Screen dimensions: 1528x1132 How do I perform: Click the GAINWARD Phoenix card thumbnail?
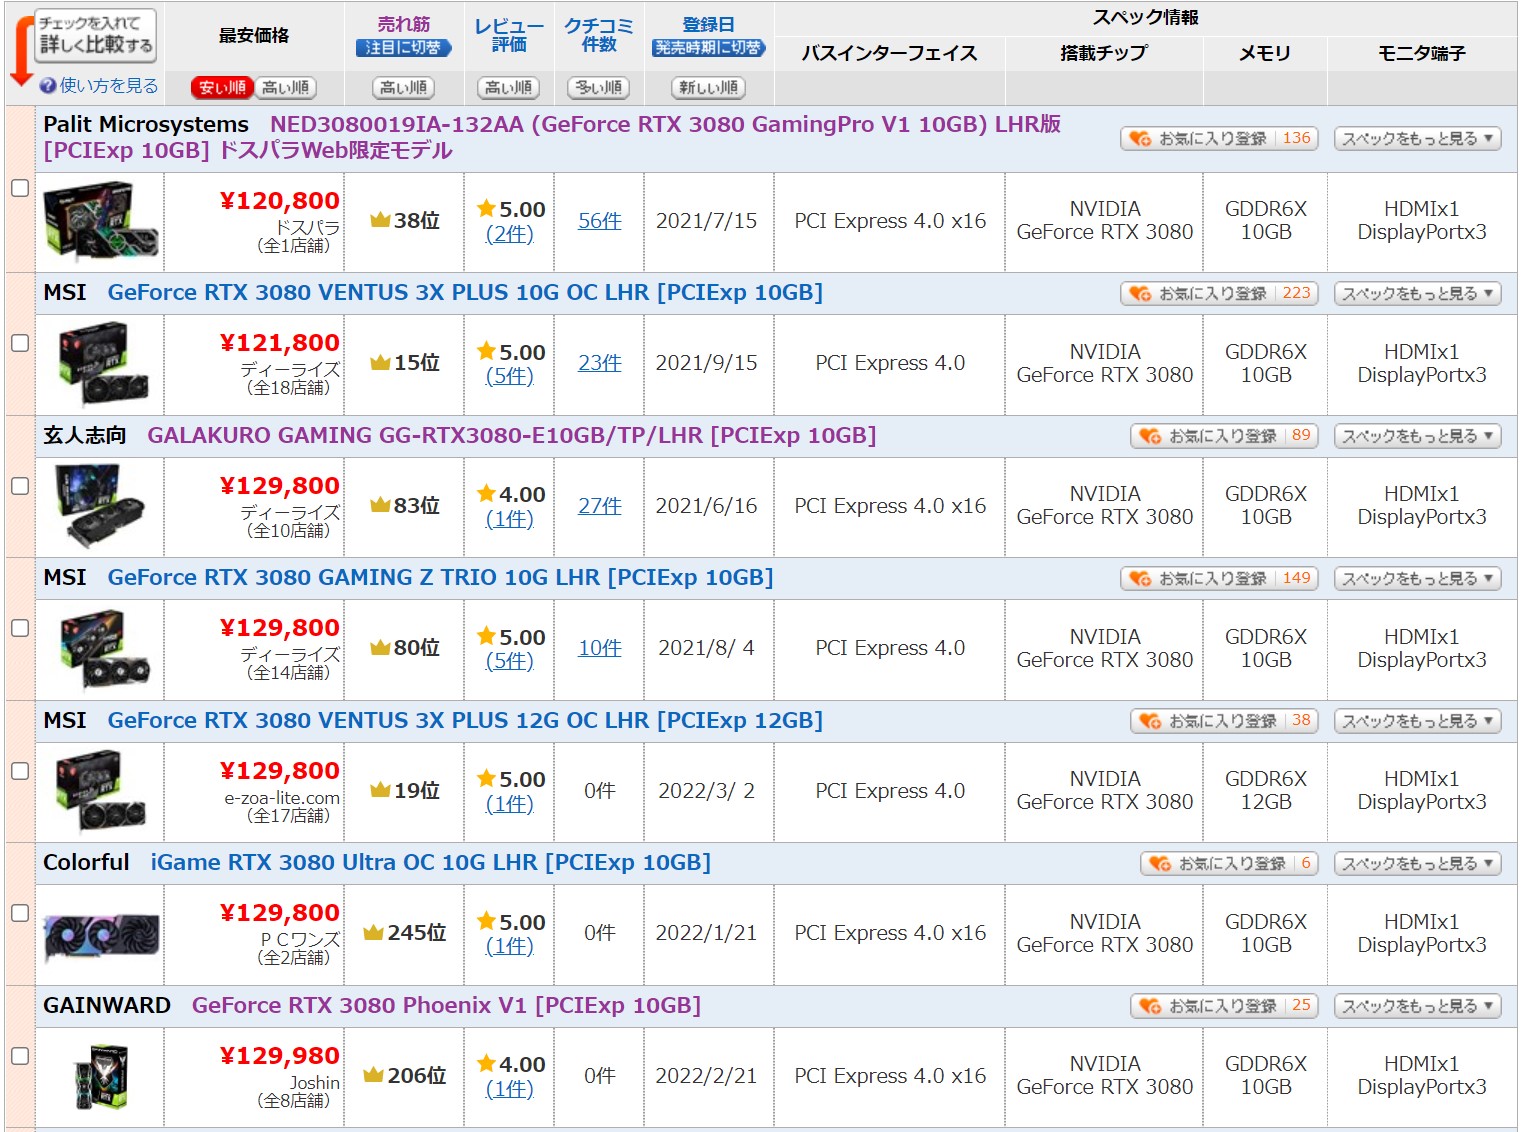pyautogui.click(x=101, y=1077)
